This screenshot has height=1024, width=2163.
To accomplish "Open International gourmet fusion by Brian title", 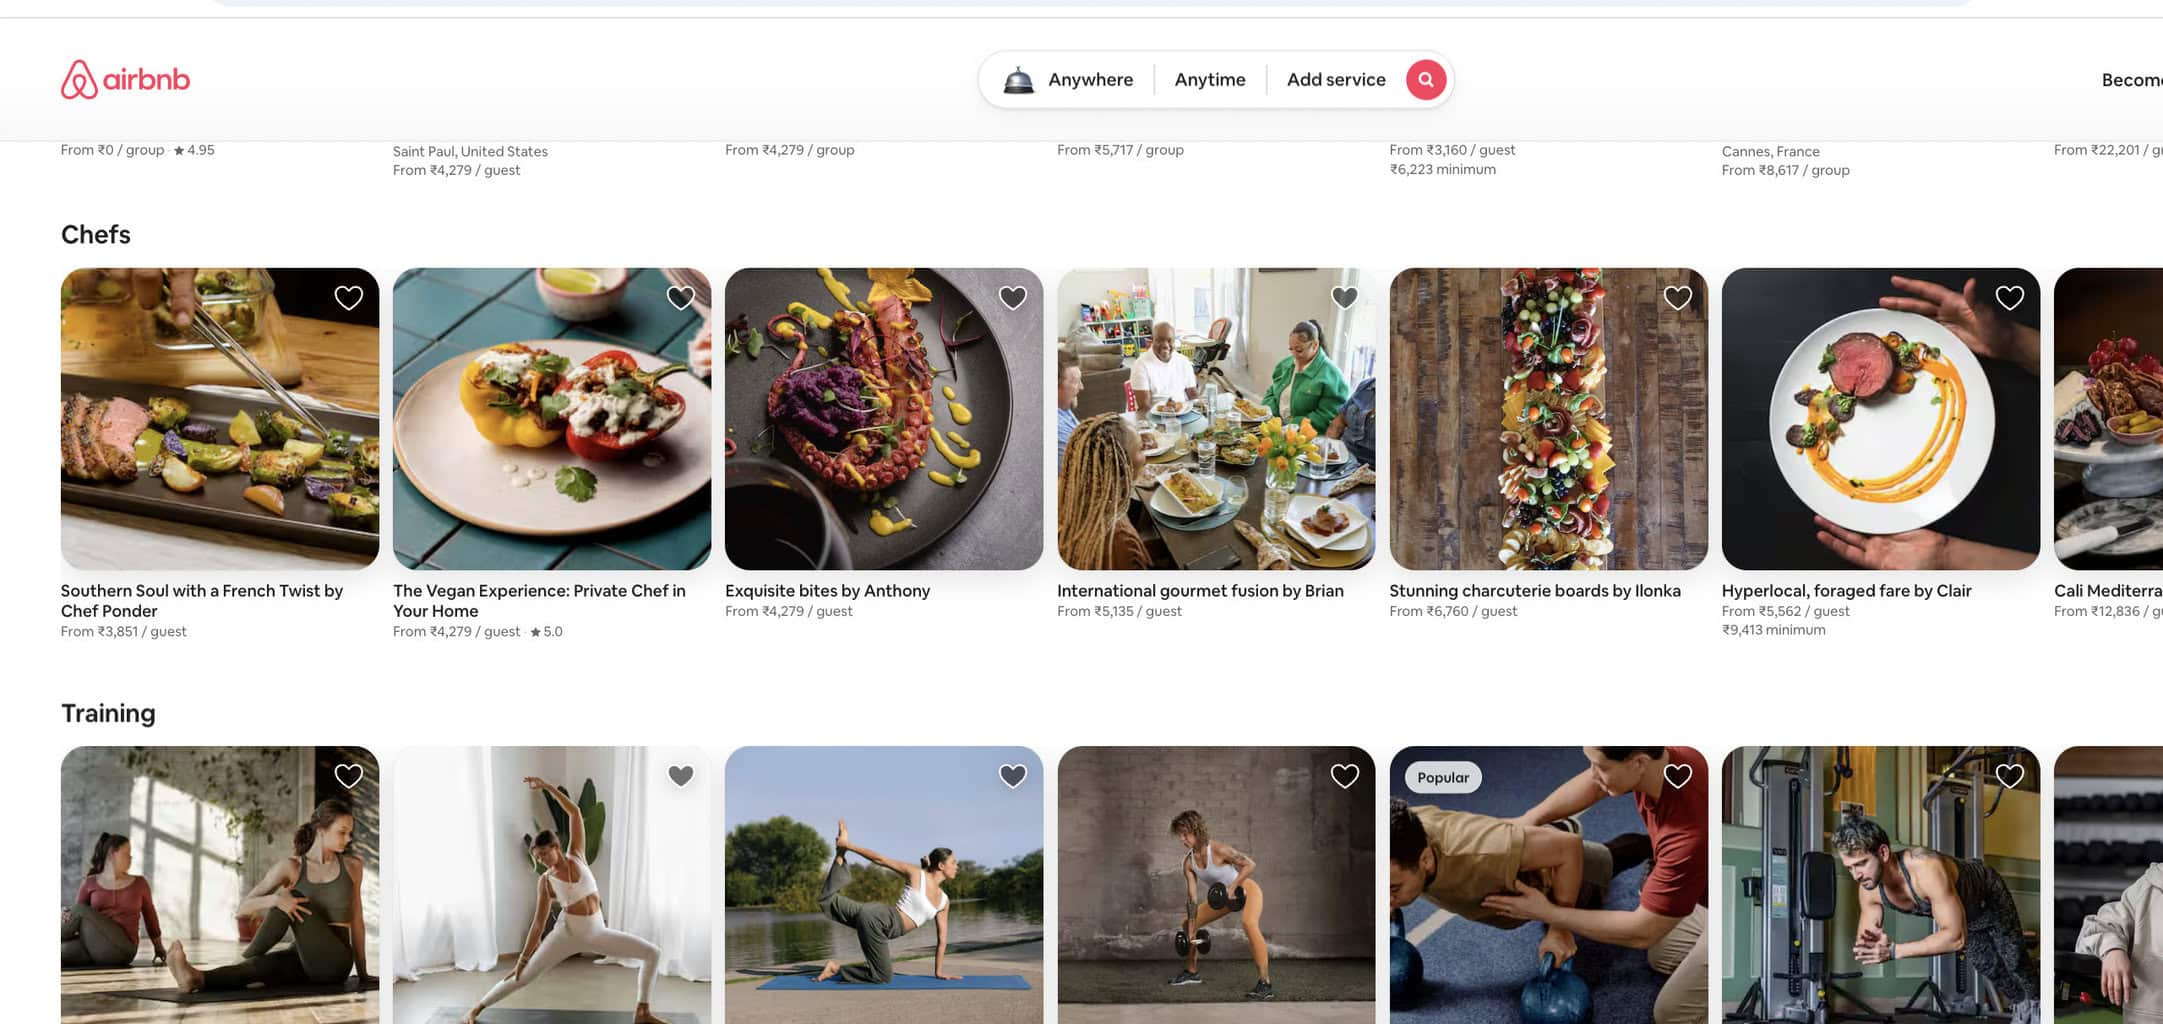I will 1200,591.
